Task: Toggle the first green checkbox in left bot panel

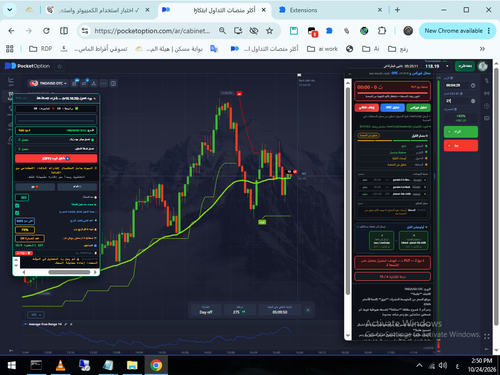Action: [17, 205]
